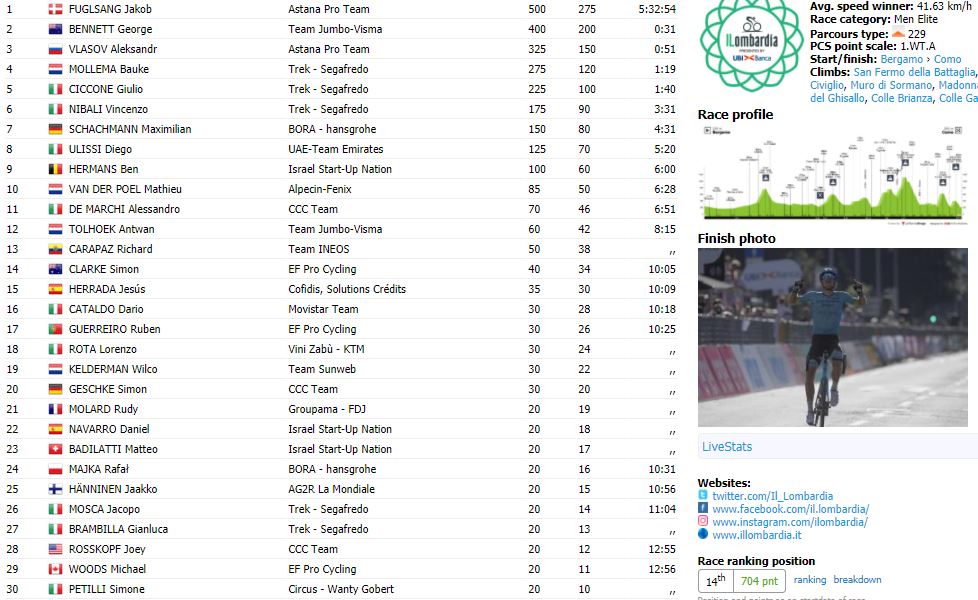Open the Muro di Sormano climb link

891,85
